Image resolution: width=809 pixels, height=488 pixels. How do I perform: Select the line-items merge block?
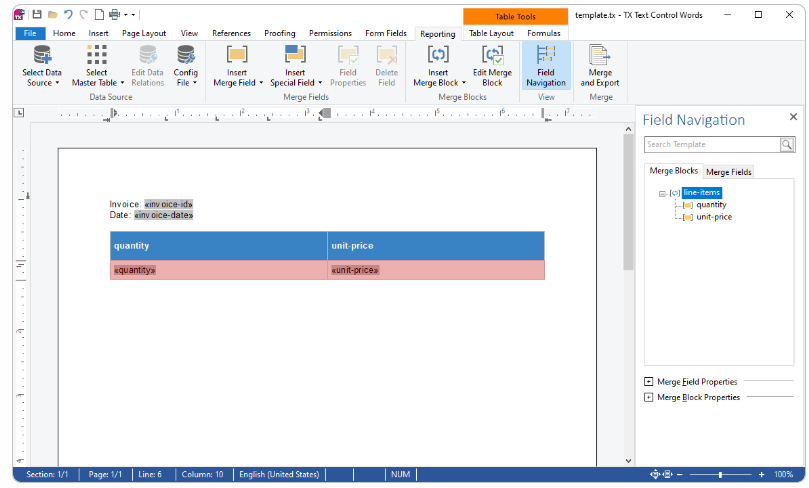[702, 192]
